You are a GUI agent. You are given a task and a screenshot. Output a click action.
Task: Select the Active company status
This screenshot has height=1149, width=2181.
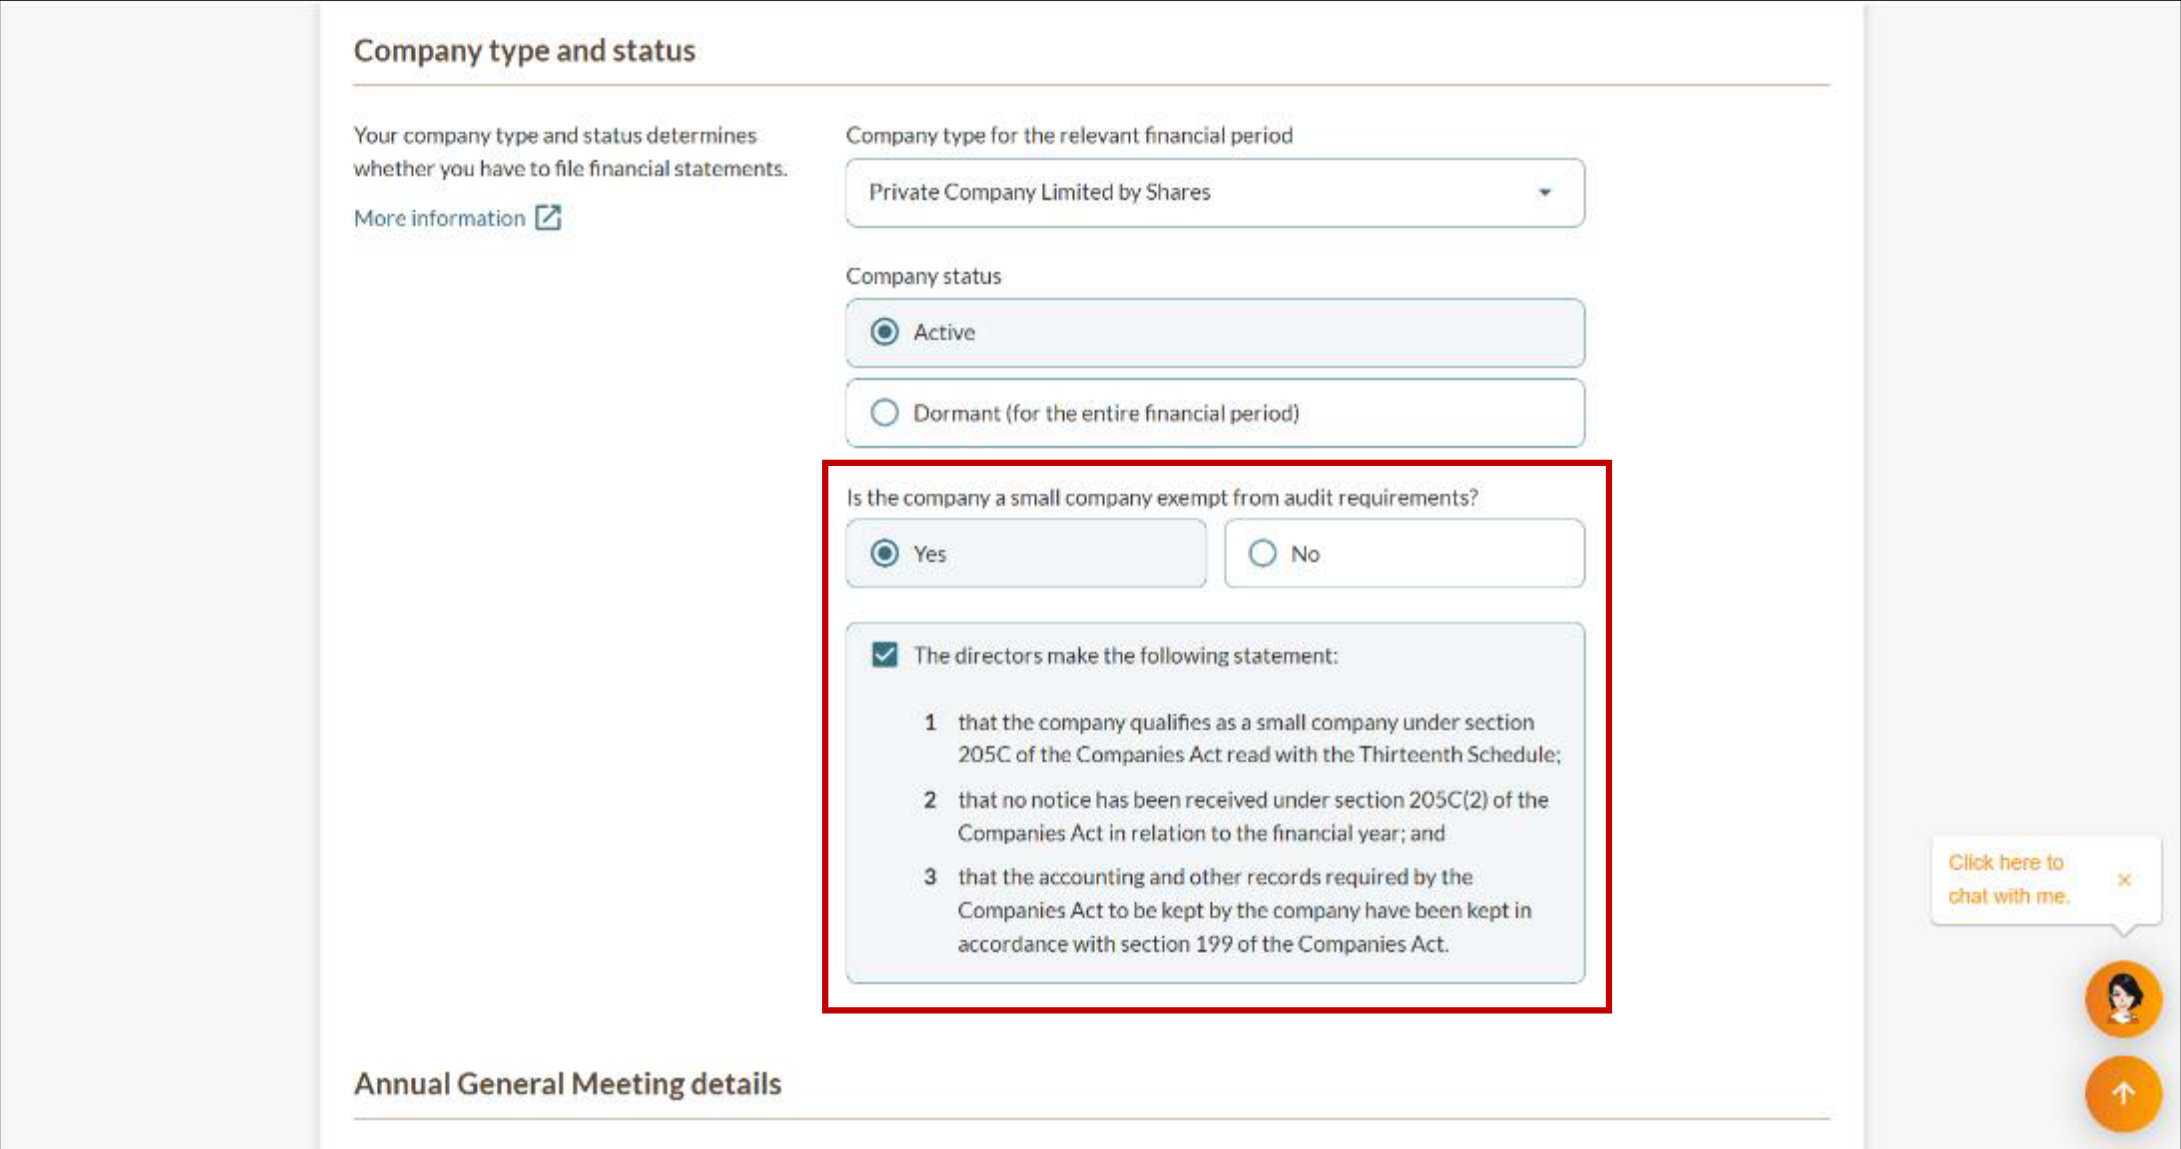(1214, 332)
